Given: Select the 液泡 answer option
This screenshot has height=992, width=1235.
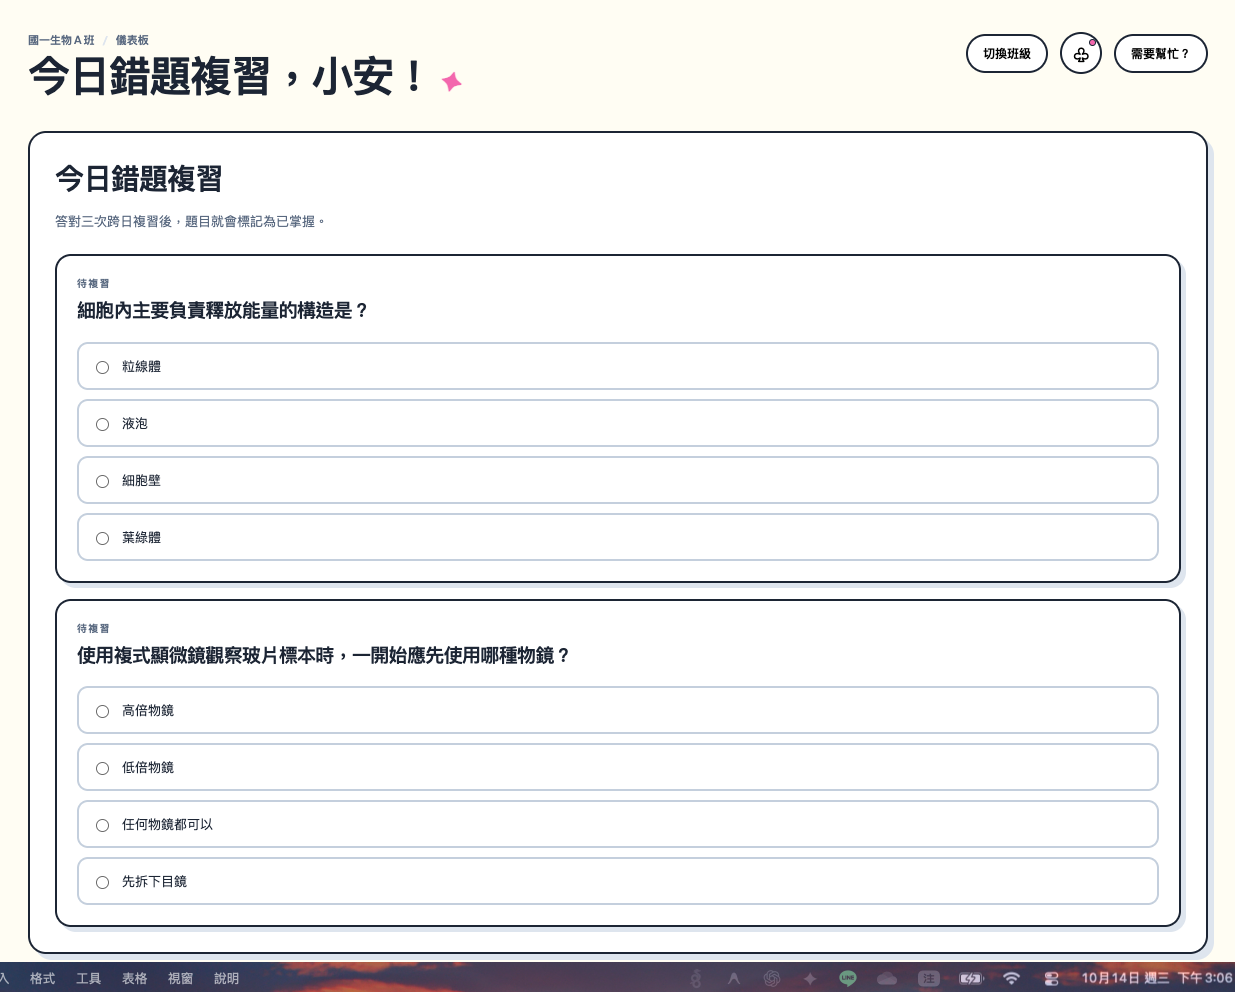Looking at the screenshot, I should 618,423.
